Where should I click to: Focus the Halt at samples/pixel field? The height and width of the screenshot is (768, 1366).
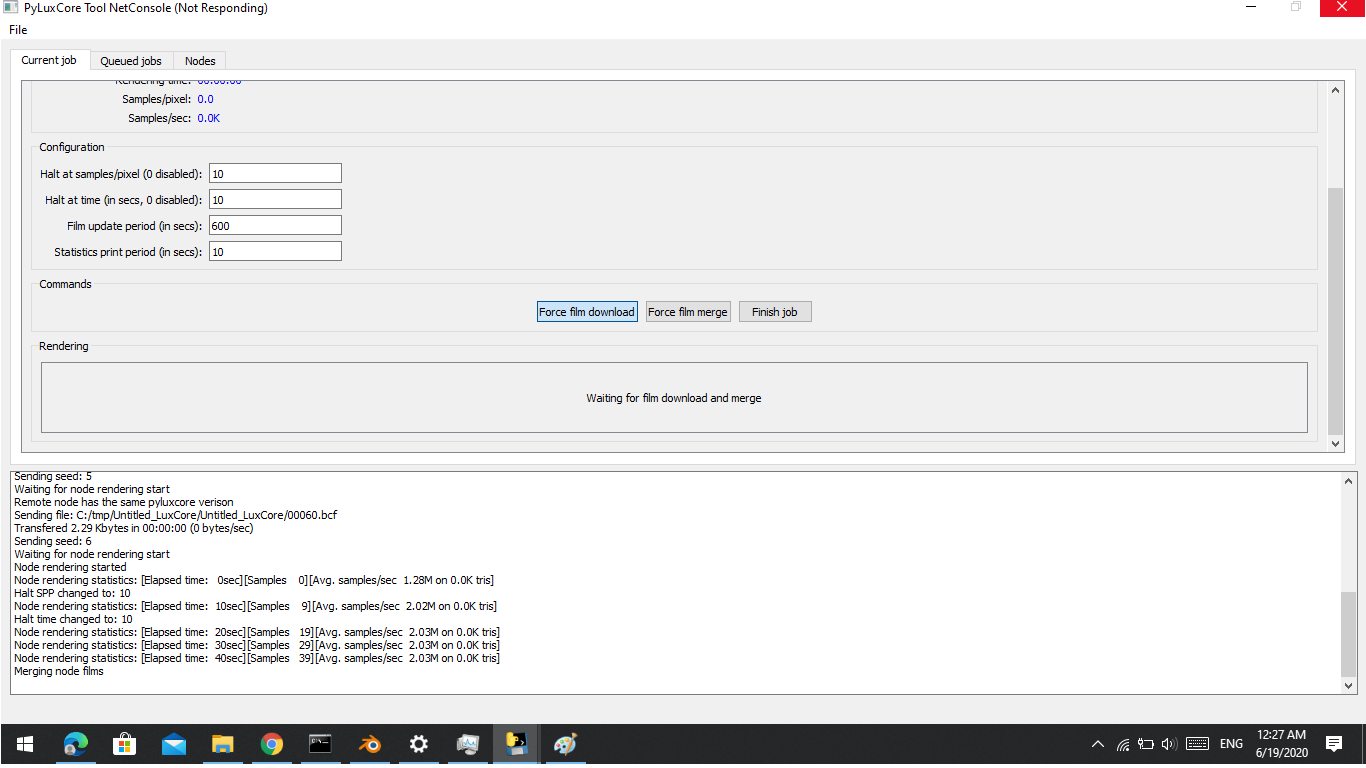pyautogui.click(x=275, y=174)
